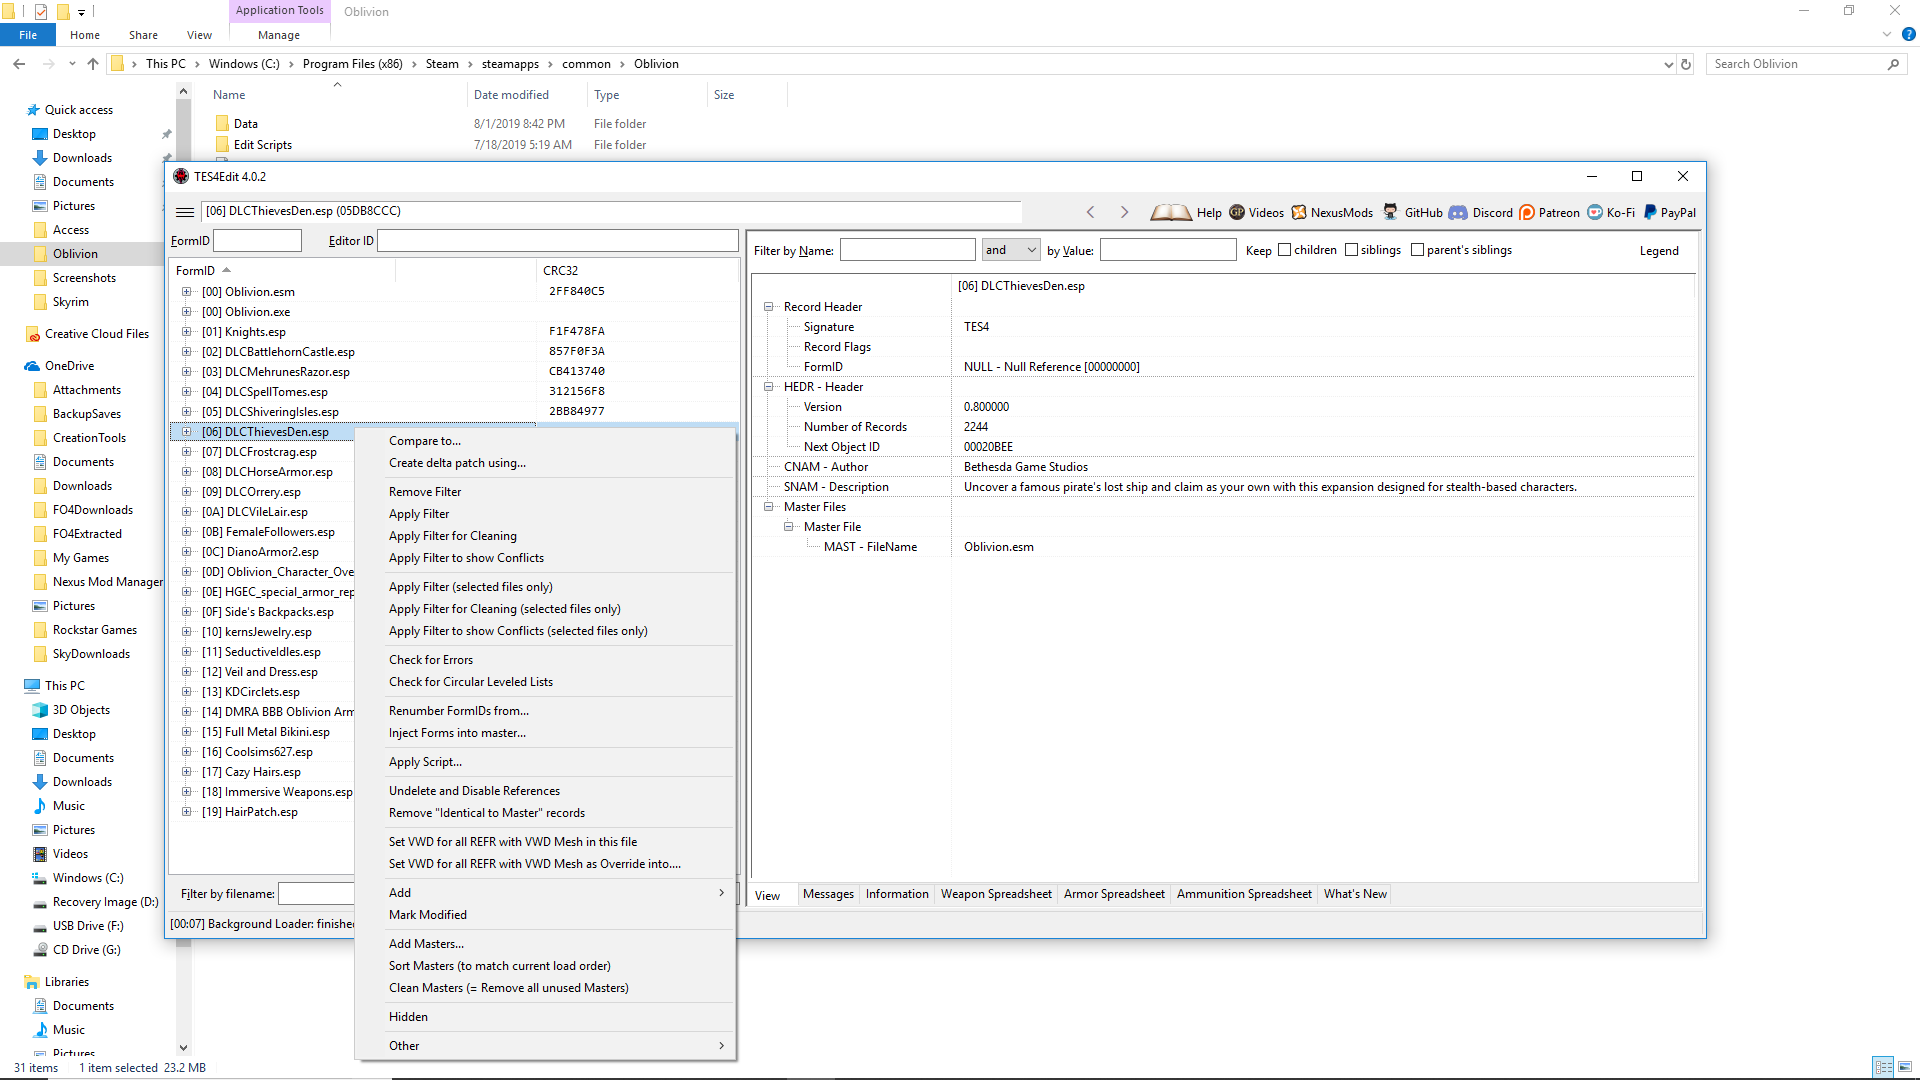Screen dimensions: 1920x1080
Task: Open Quick access star in navigation pane
Action: click(34, 110)
